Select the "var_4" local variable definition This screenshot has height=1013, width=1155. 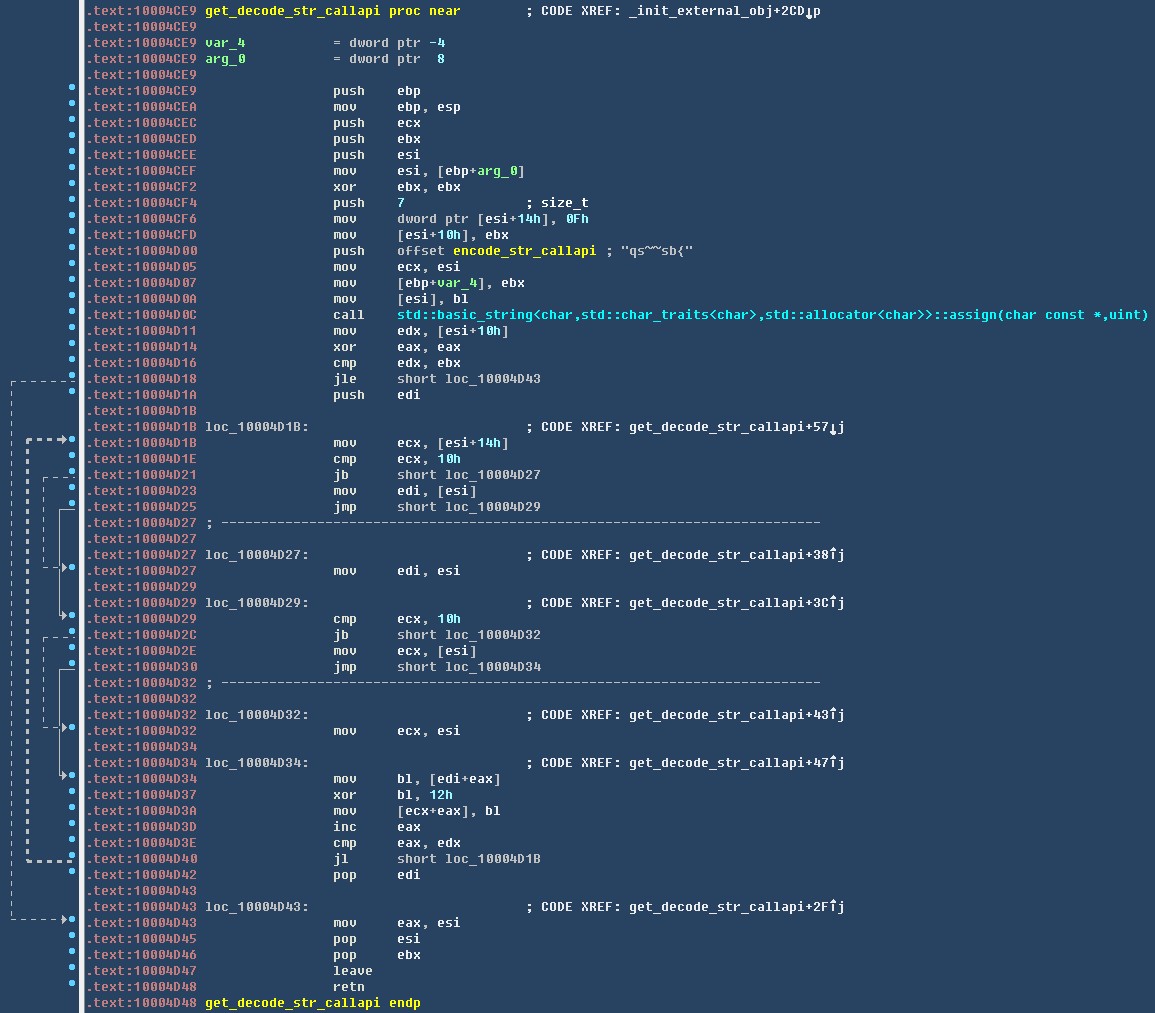[225, 43]
